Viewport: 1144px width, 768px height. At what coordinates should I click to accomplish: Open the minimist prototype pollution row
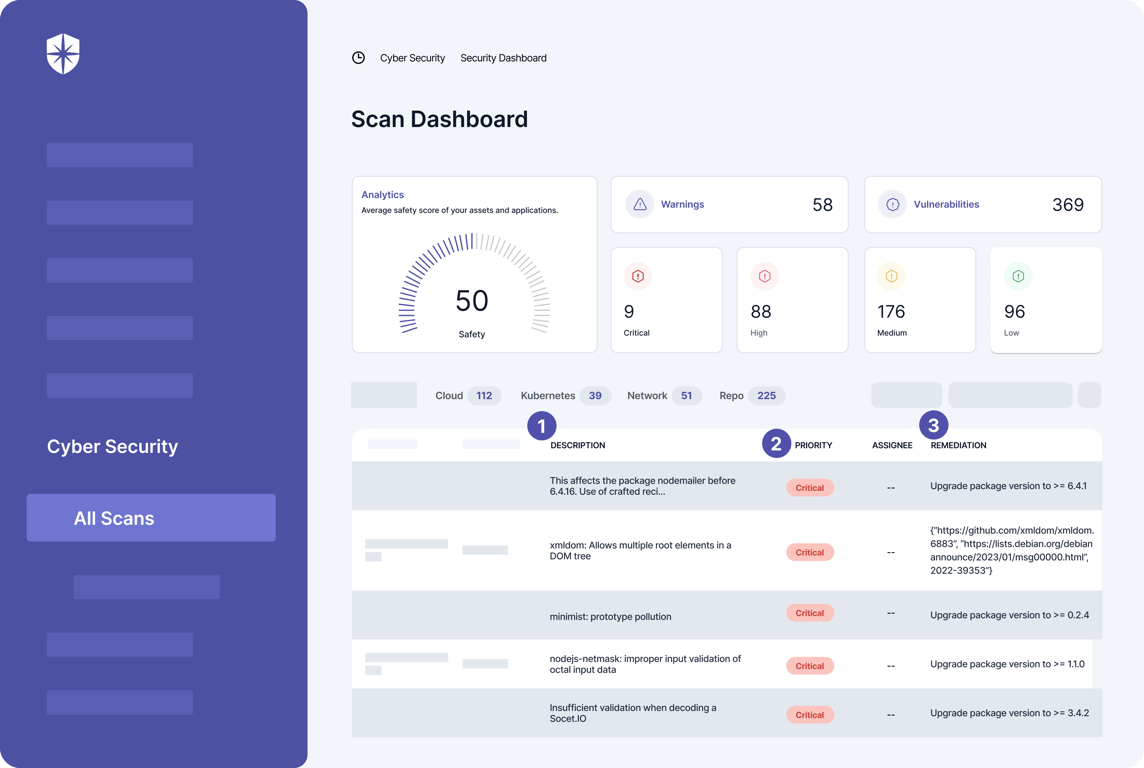point(727,616)
